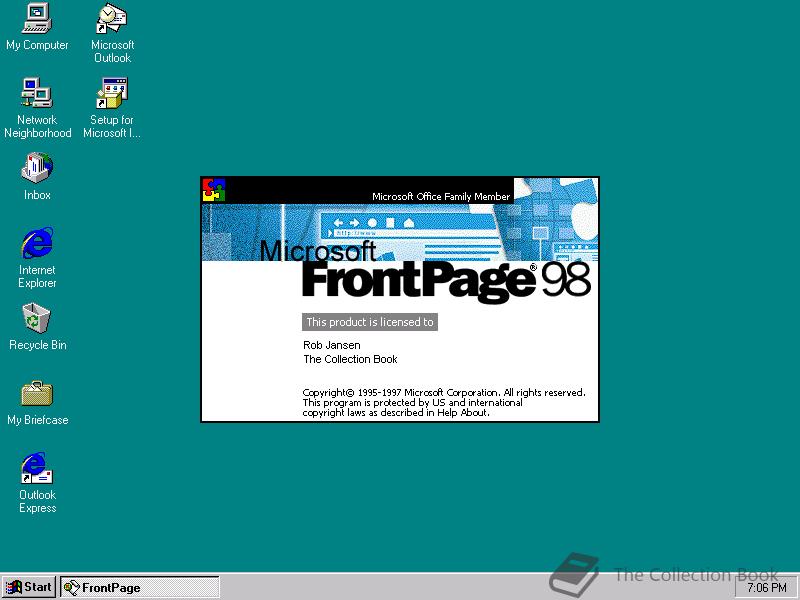Click the Copyright 1995-1997 Microsoft Corporation line
Screen dimensions: 800x600
(444, 392)
